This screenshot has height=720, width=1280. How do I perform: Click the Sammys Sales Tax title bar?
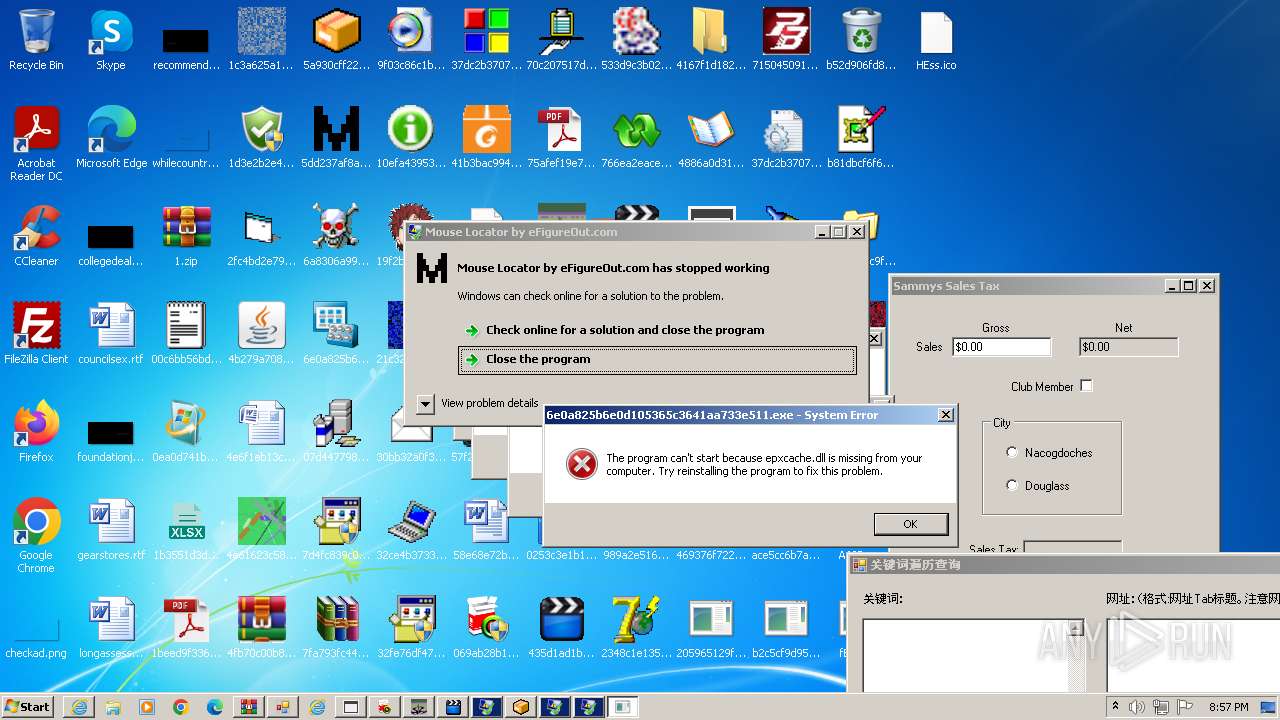point(1027,286)
